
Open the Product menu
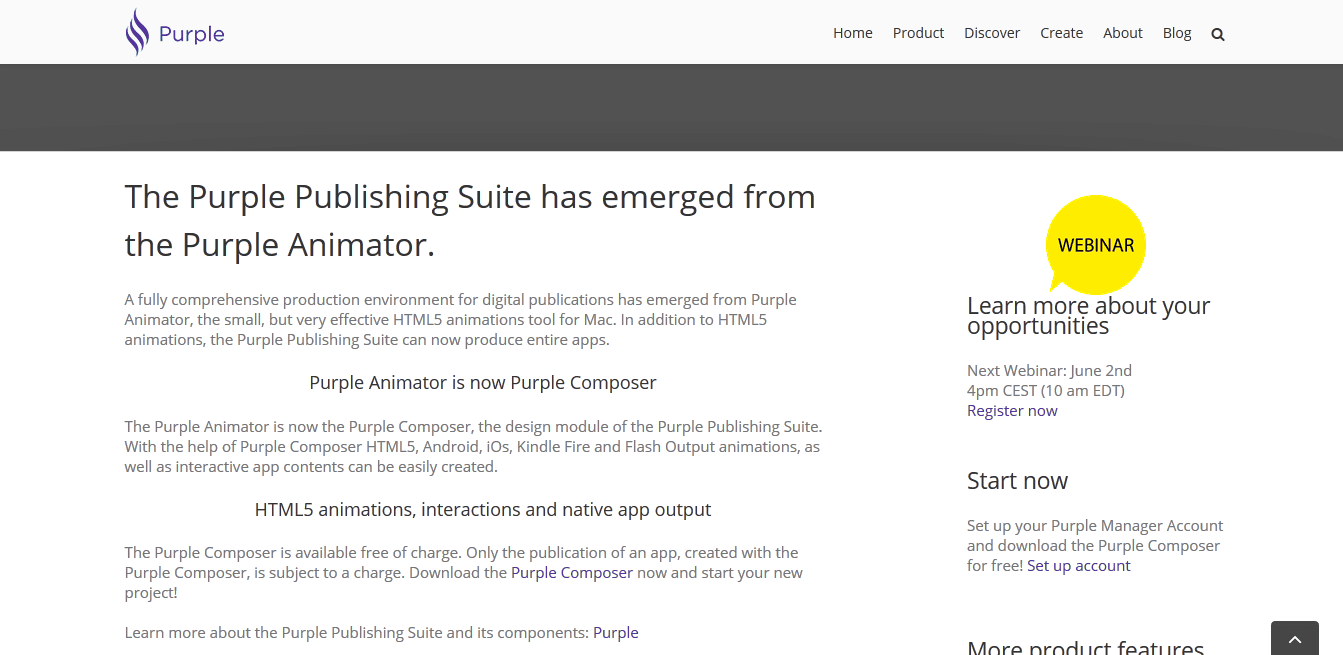918,33
